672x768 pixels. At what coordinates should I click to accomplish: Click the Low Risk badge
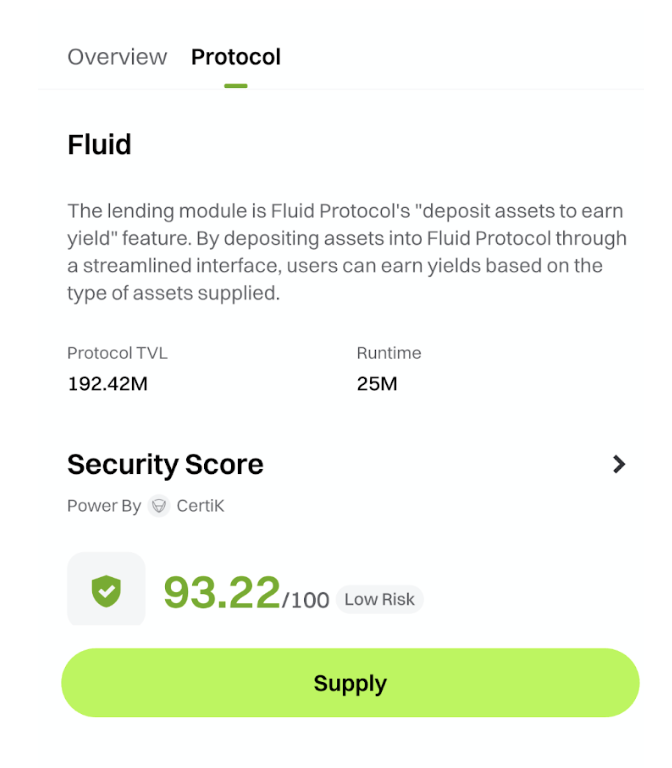pos(379,599)
